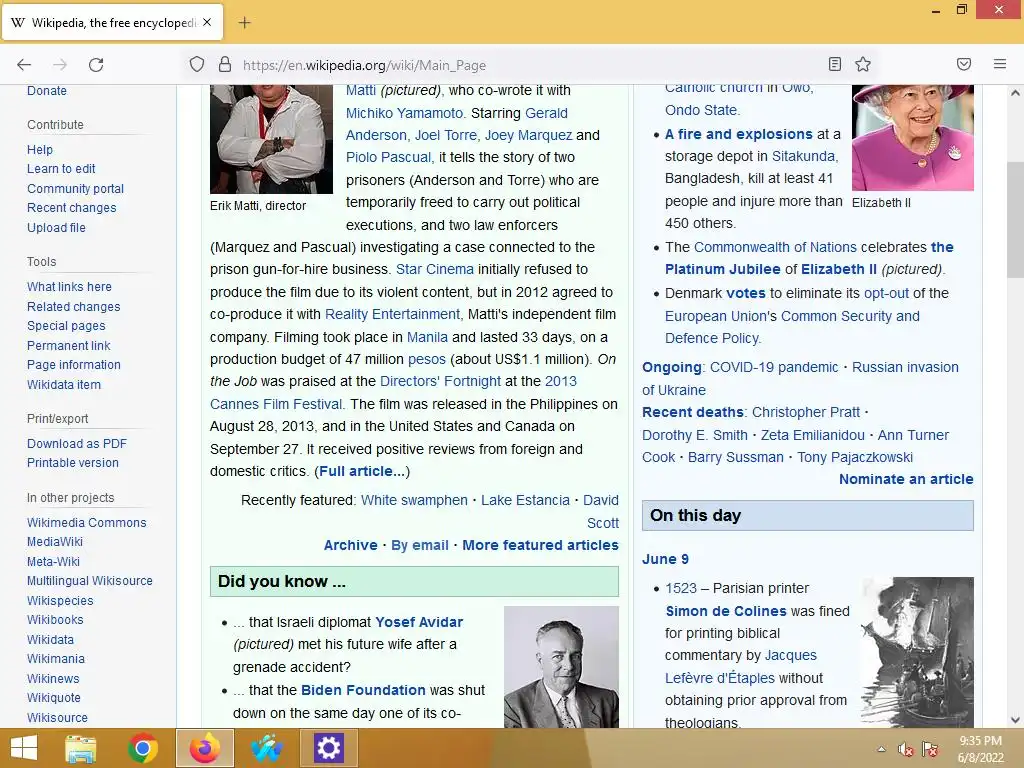The image size is (1024, 768).
Task: Click the By email link
Action: point(419,545)
